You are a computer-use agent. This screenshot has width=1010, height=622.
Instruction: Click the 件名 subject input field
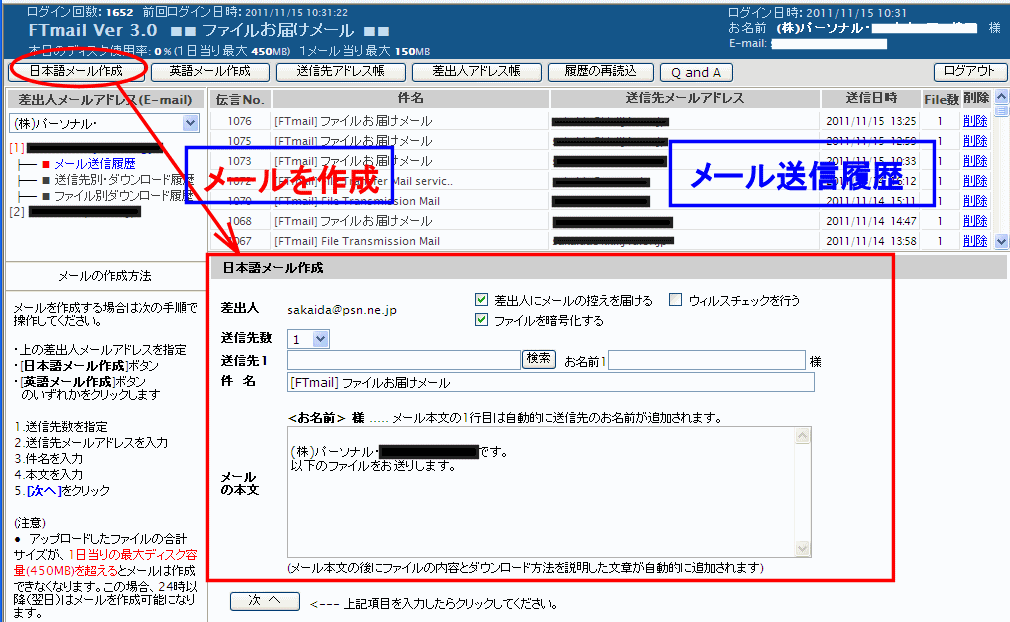[x=550, y=382]
